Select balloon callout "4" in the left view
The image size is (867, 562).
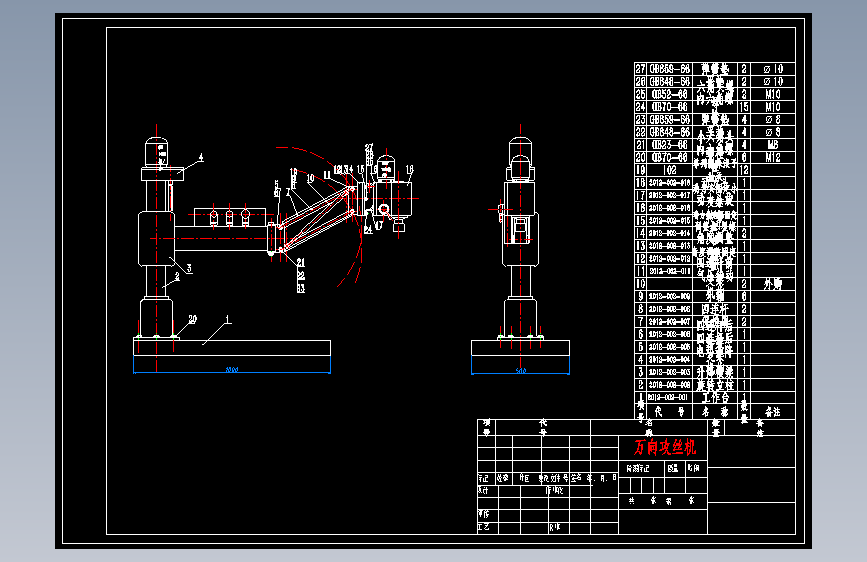coord(201,158)
